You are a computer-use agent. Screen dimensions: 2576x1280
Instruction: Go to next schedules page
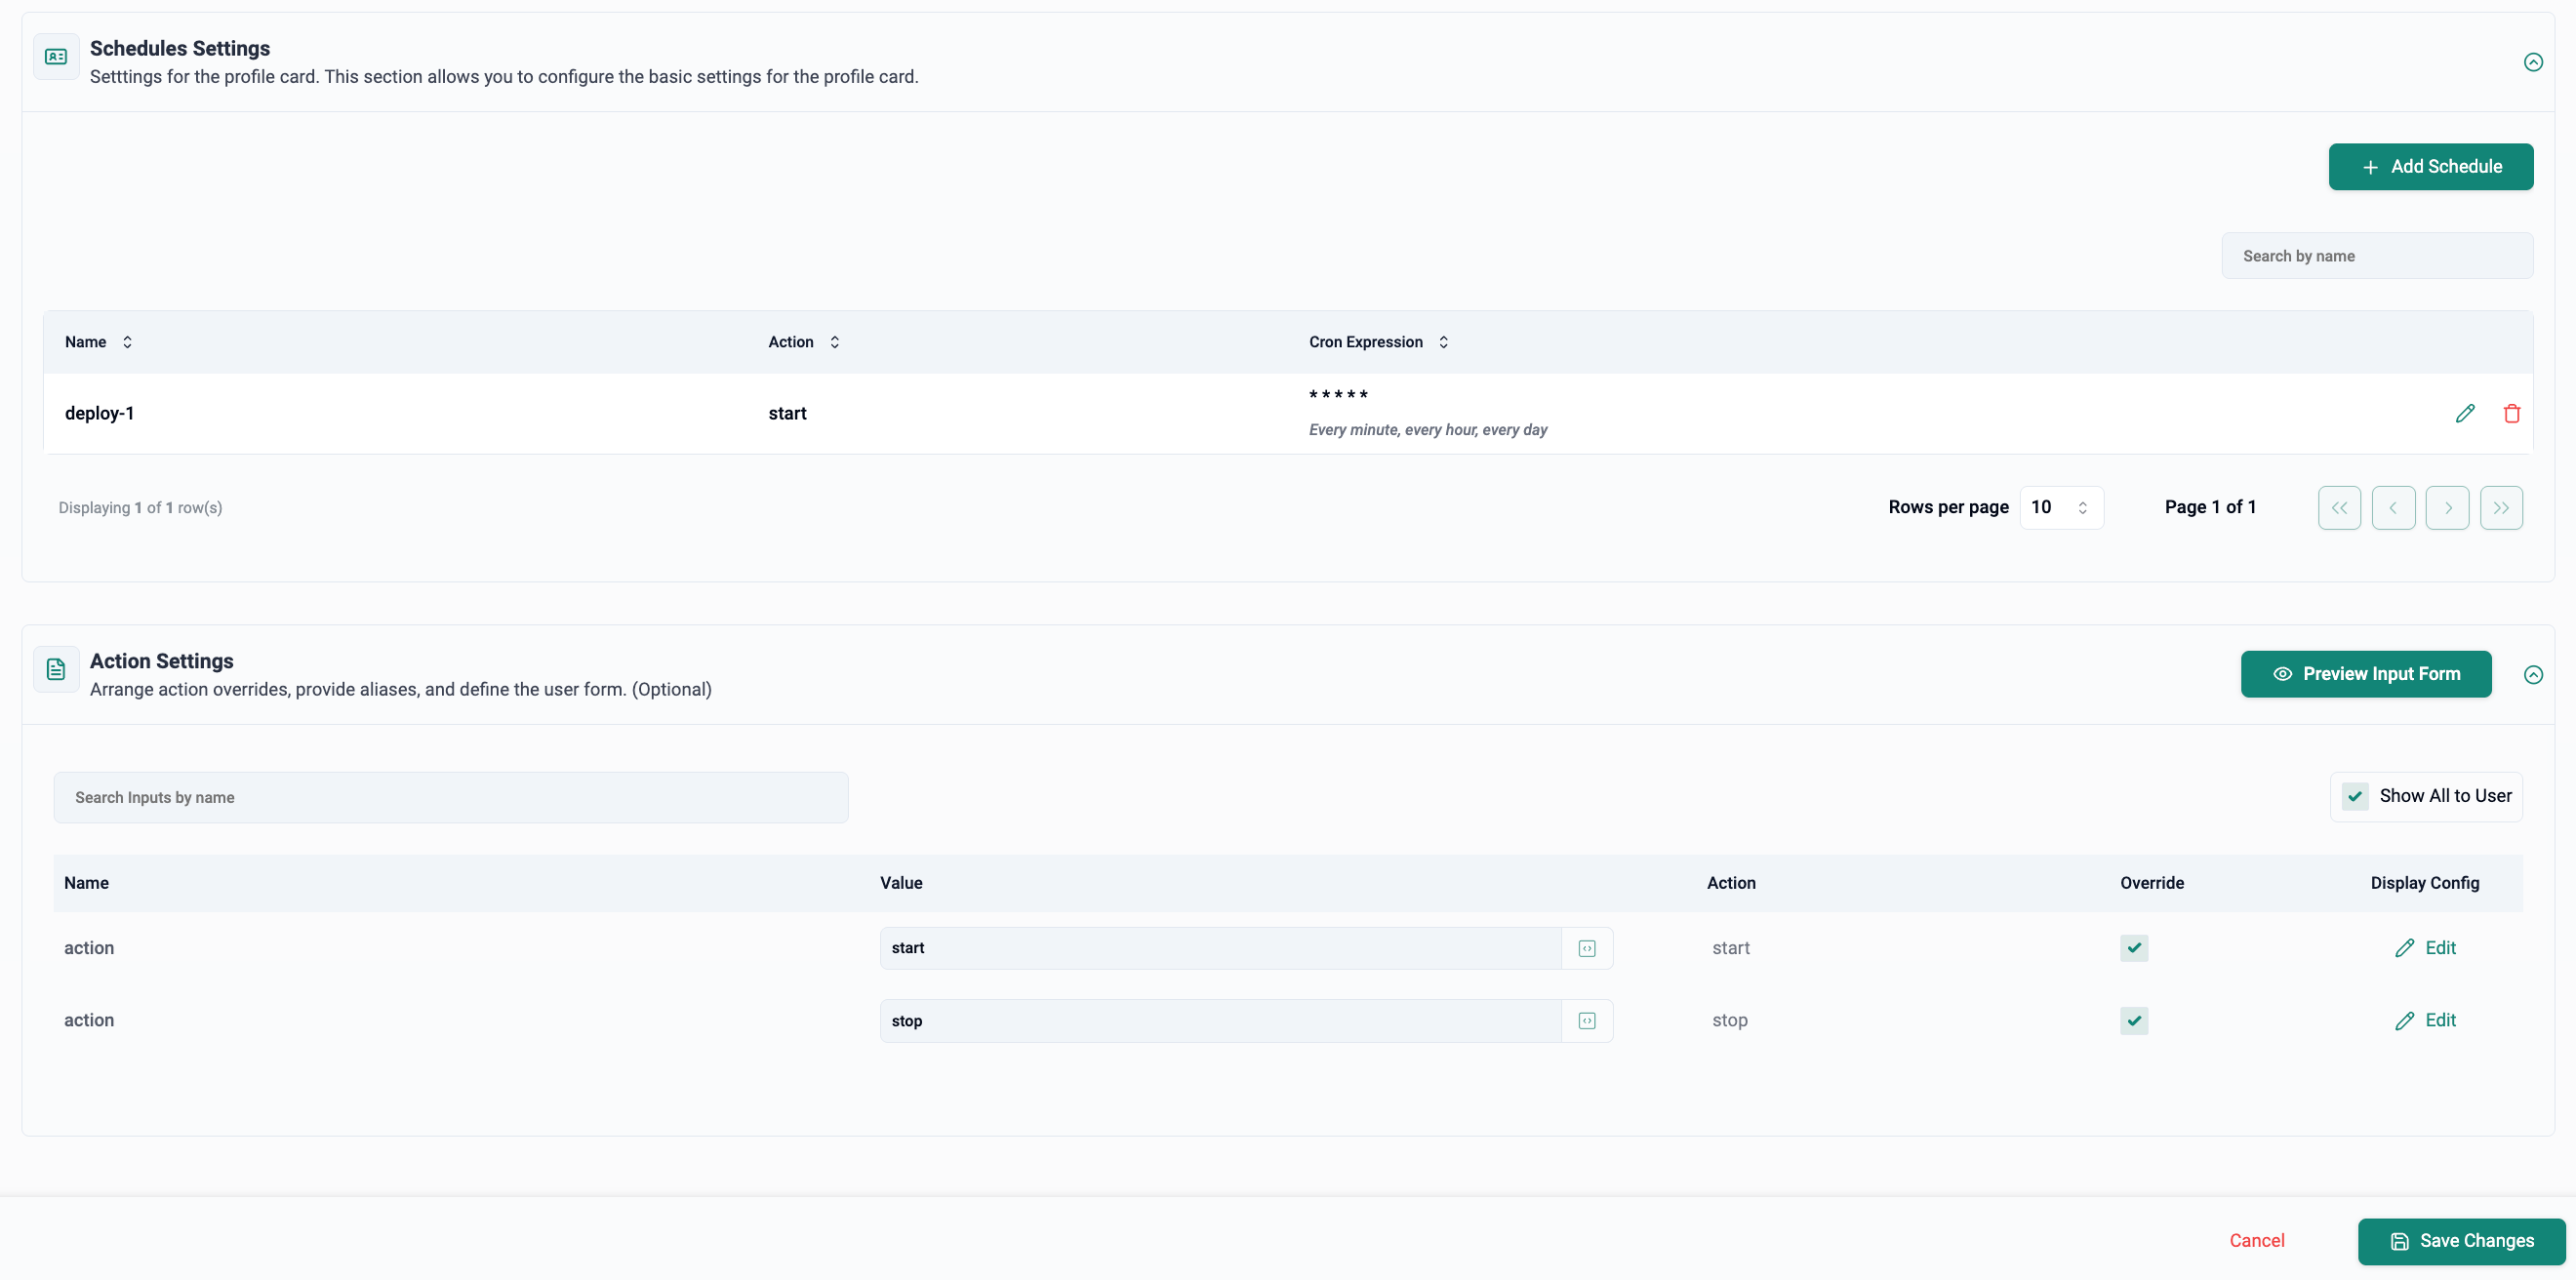2447,508
